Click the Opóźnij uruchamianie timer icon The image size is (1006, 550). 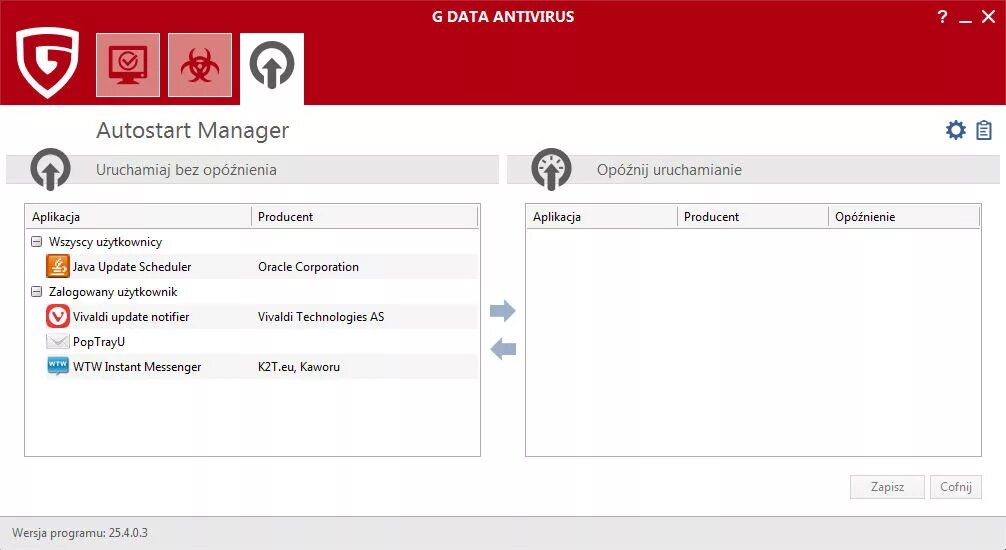click(x=551, y=169)
